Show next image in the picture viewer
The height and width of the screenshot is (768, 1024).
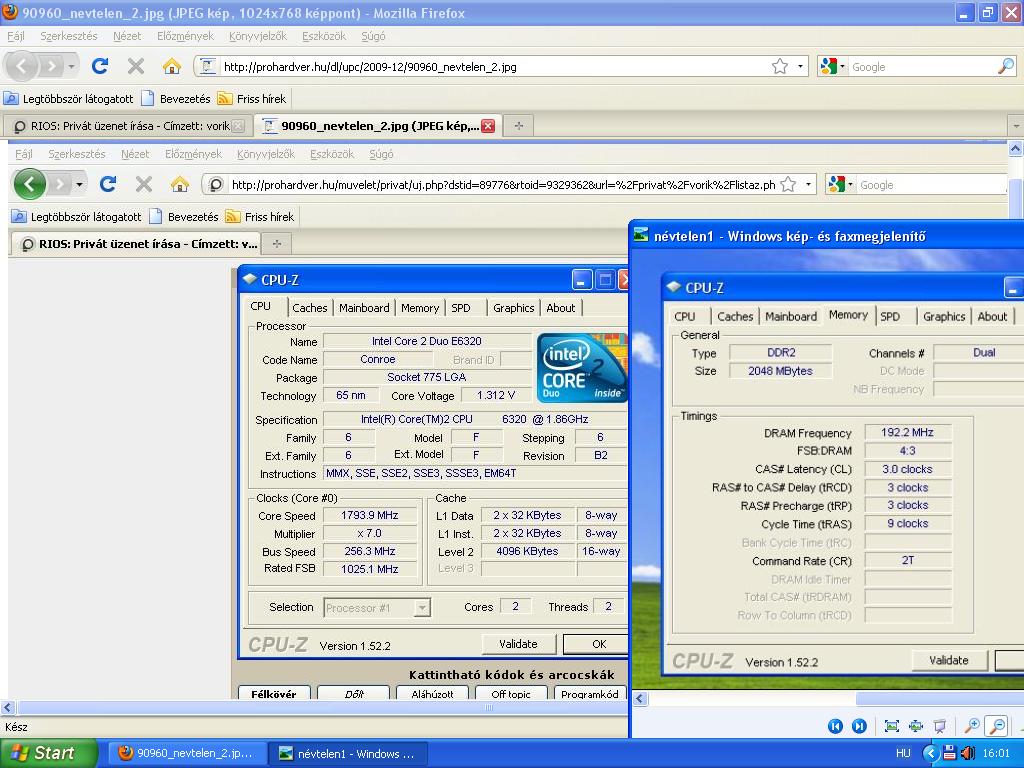[859, 726]
